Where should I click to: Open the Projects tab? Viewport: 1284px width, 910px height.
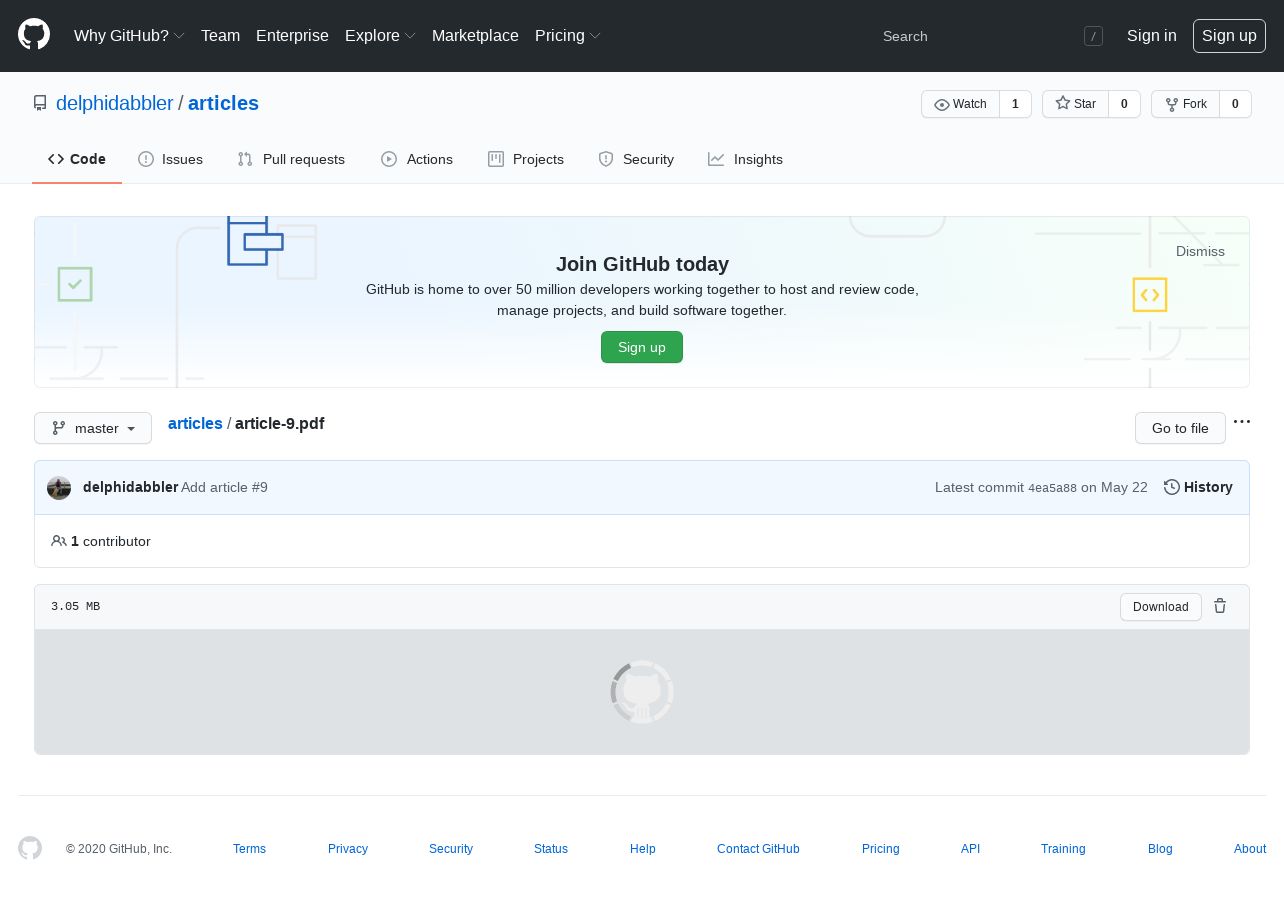526,159
